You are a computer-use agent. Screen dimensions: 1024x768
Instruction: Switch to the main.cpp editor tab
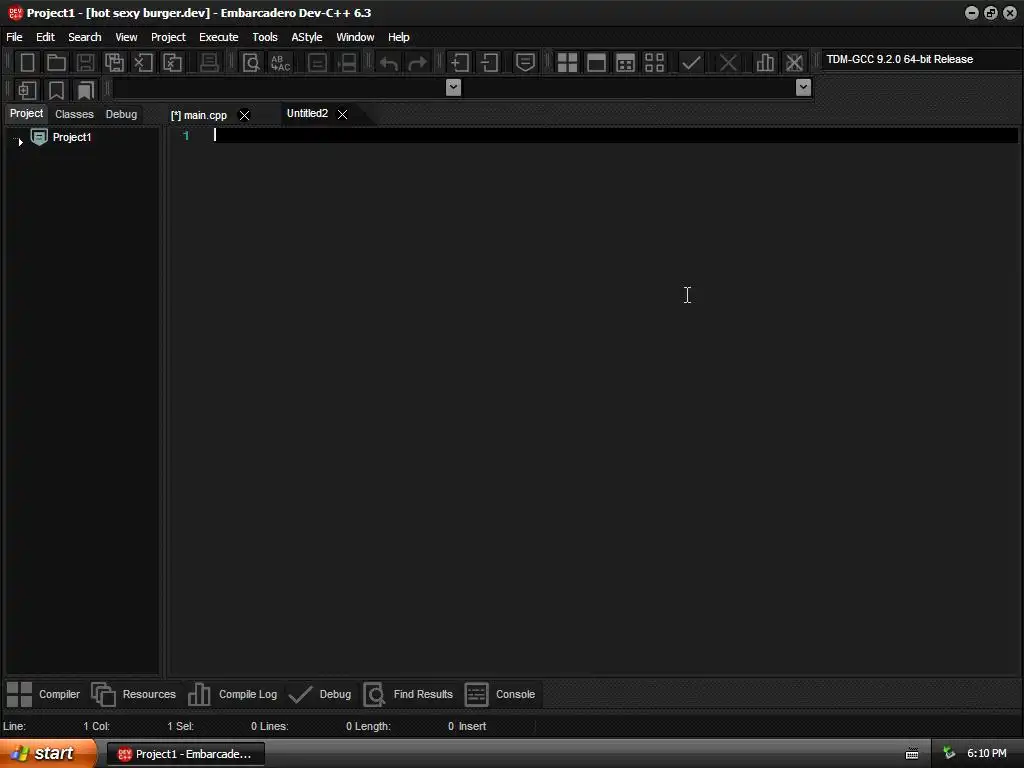[199, 116]
